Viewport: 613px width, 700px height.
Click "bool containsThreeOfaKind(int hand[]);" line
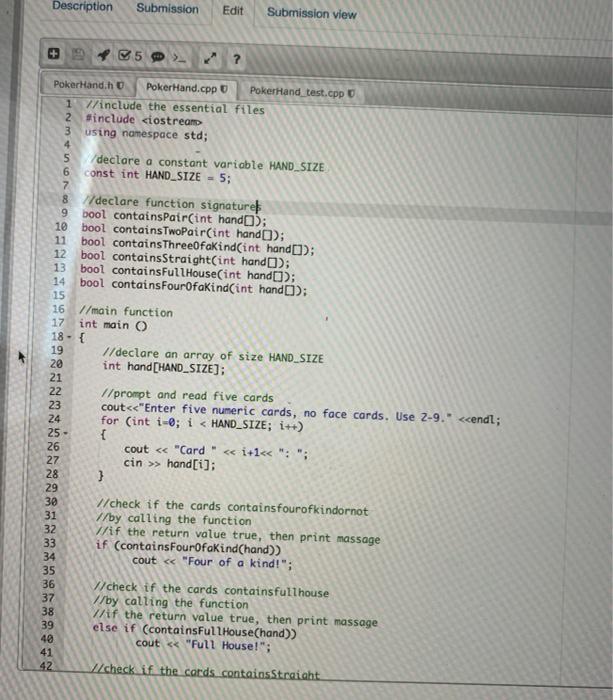pyautogui.click(x=198, y=246)
